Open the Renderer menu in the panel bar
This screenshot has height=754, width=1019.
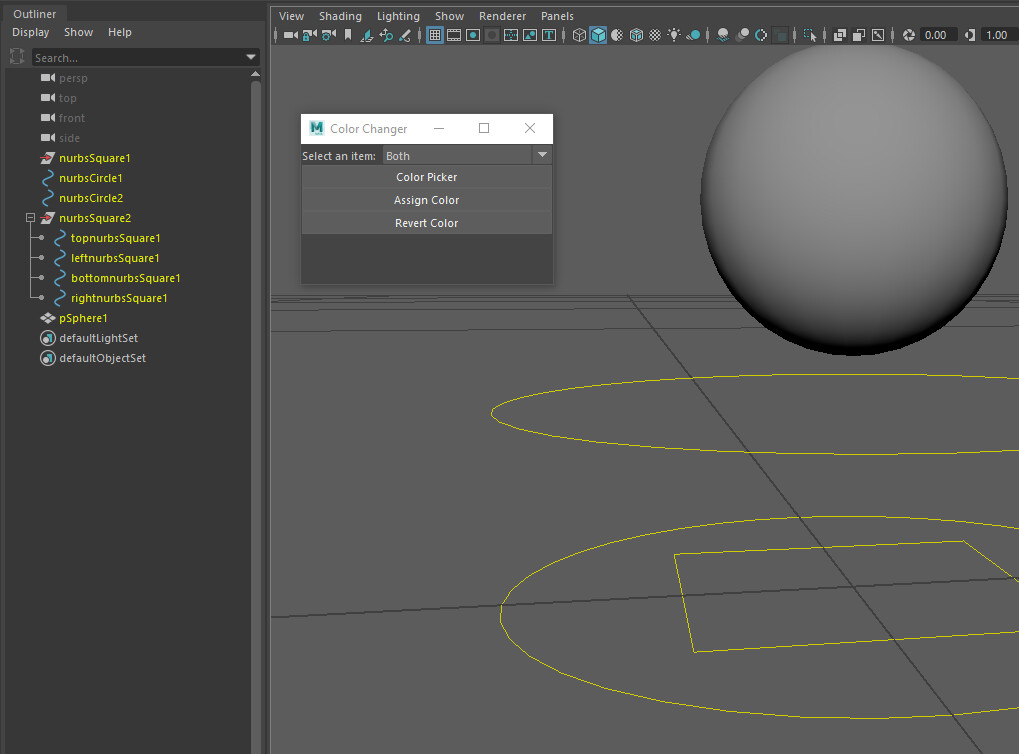(x=502, y=15)
